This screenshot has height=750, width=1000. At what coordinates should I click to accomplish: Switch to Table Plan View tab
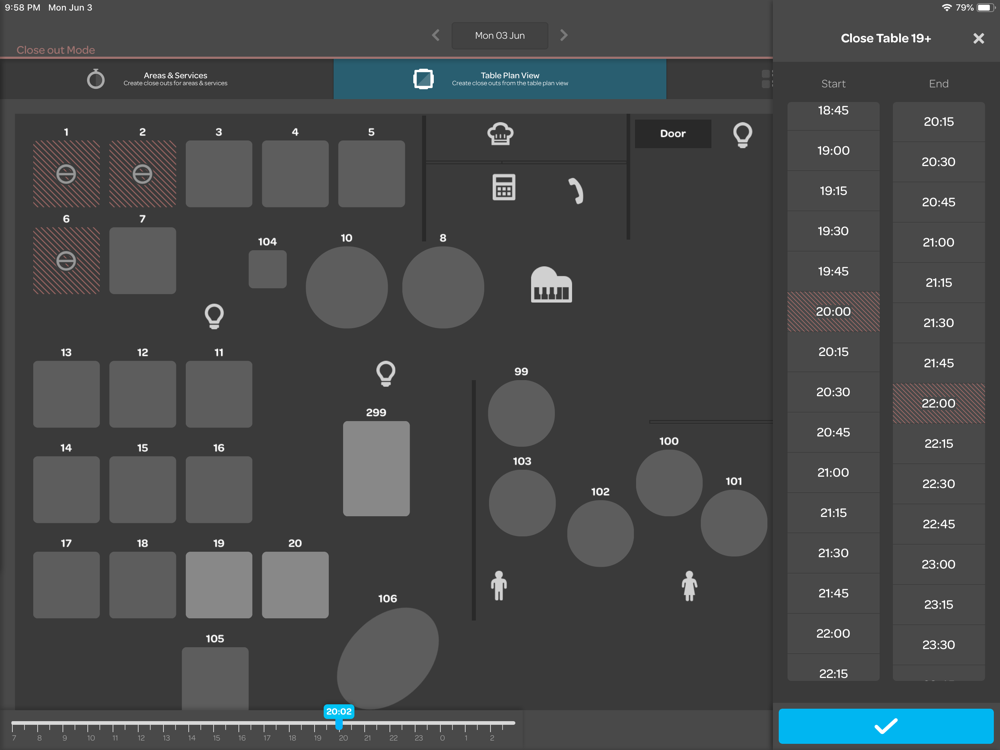pos(500,79)
